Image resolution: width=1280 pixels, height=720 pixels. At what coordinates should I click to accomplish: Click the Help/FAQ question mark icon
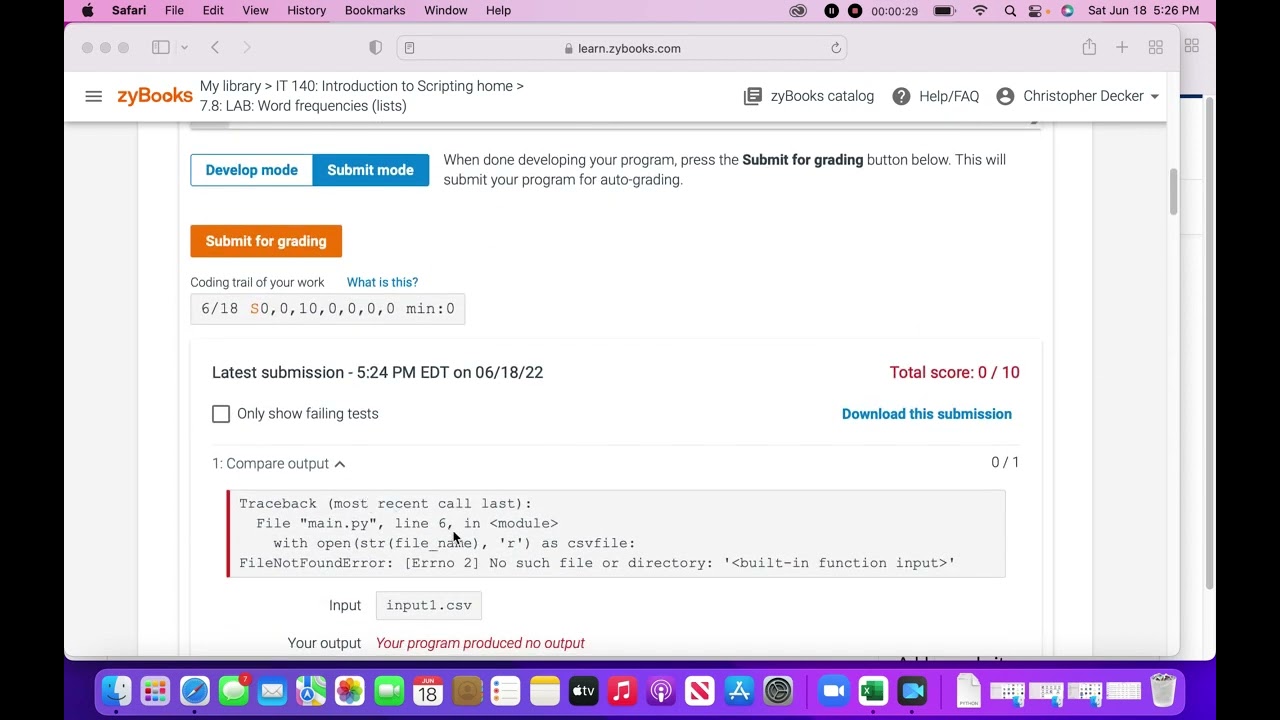[901, 96]
